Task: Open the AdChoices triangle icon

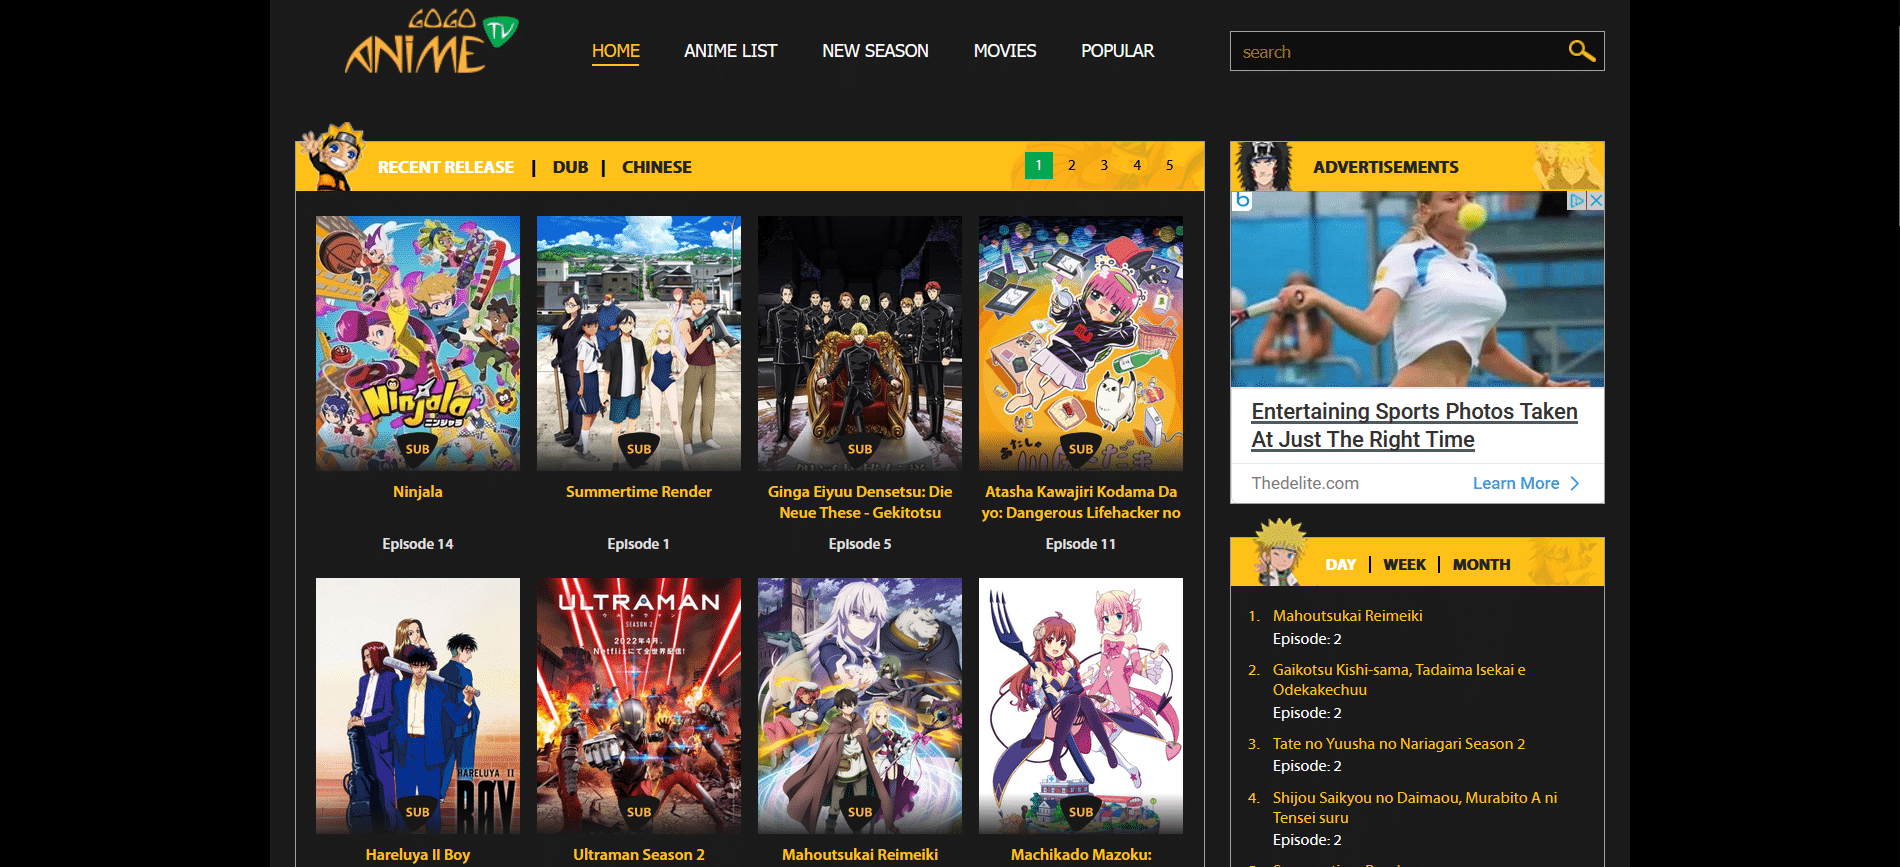Action: (1578, 200)
